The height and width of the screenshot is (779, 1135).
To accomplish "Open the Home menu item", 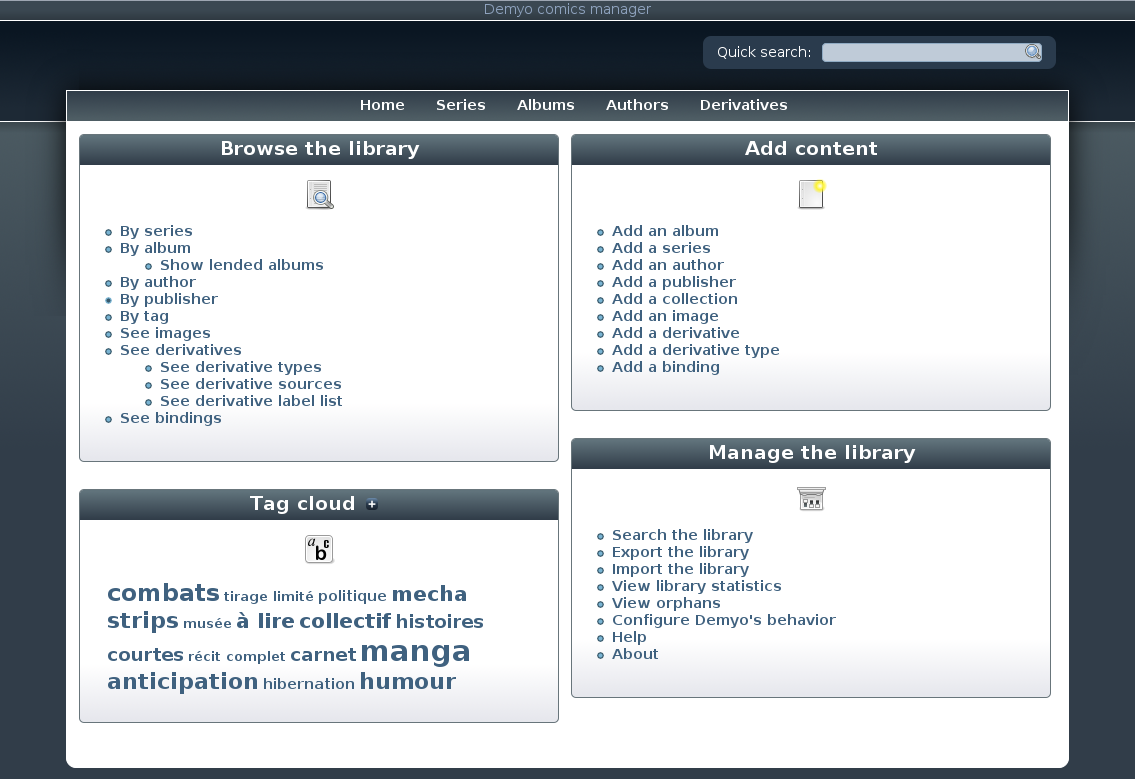I will click(382, 105).
